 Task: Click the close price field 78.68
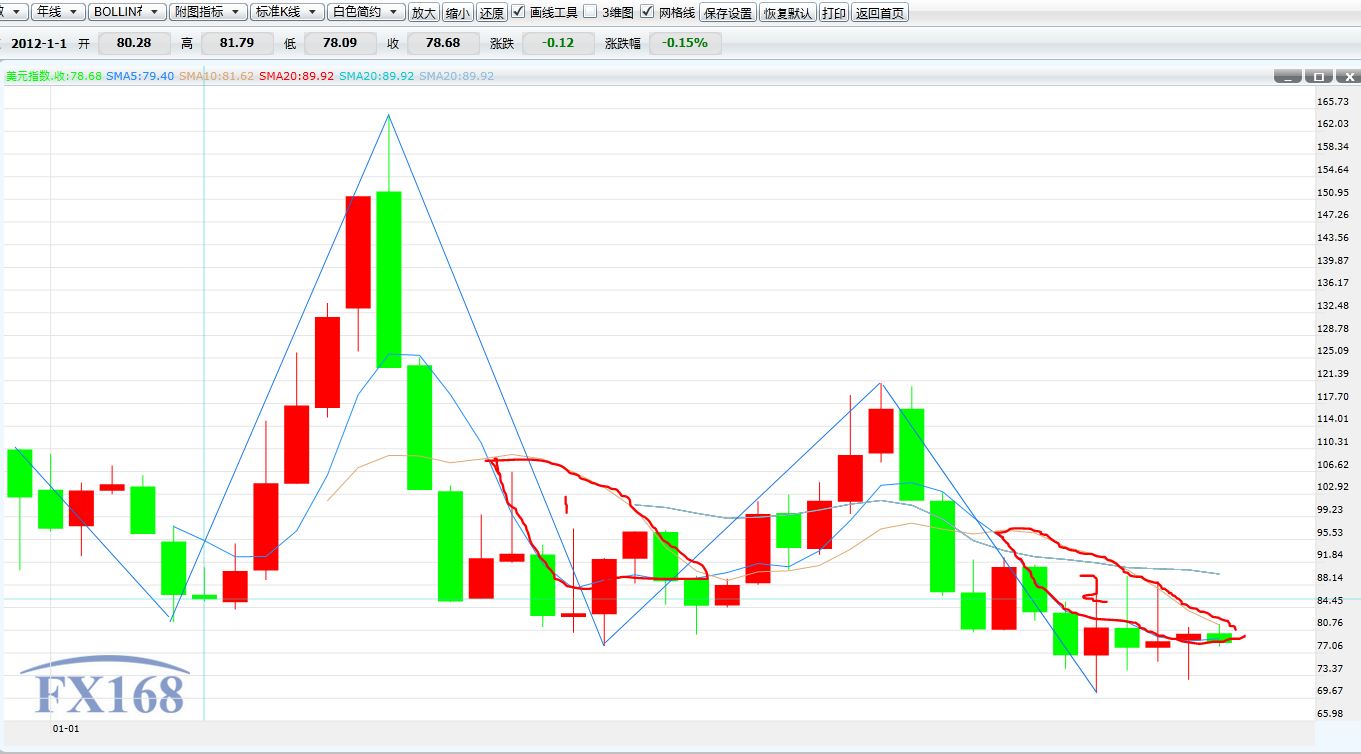tap(444, 43)
